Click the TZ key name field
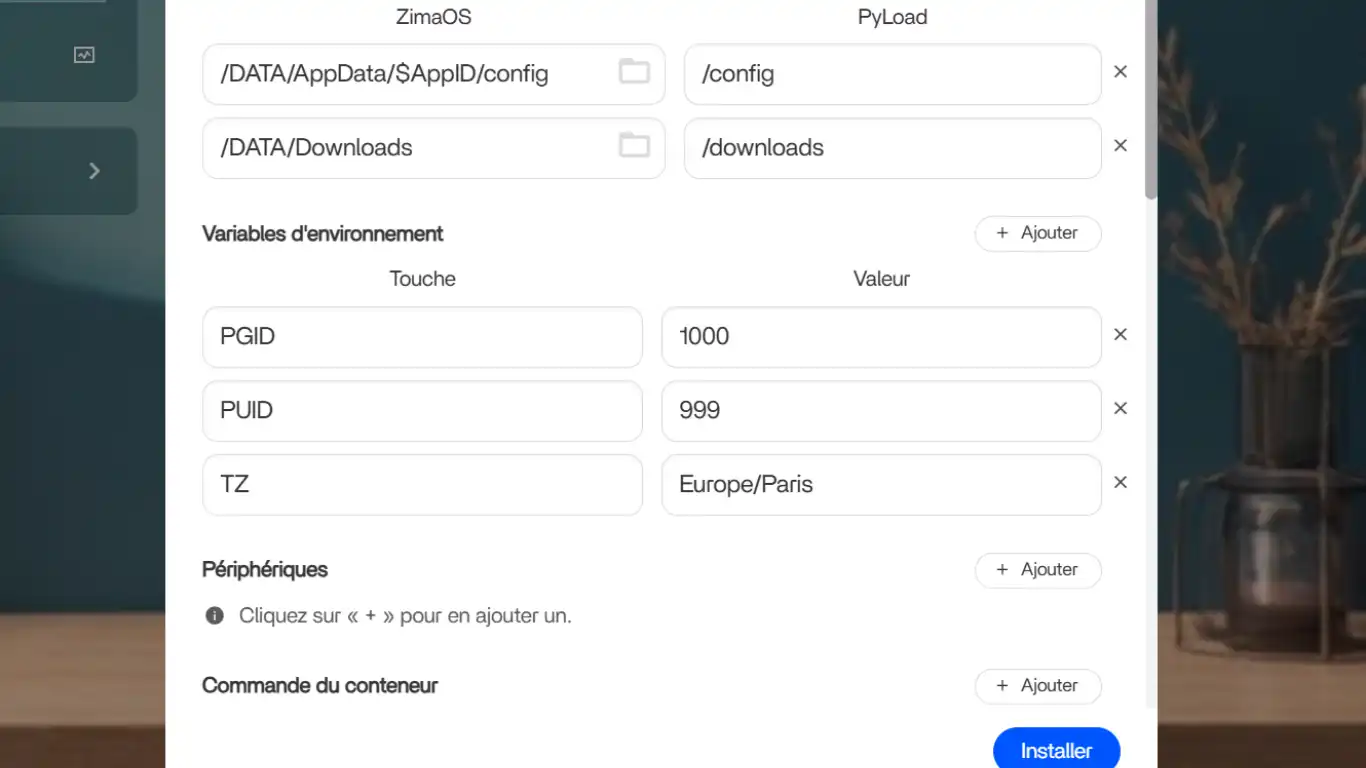Screen dimensions: 1366x768 pyautogui.click(x=422, y=485)
